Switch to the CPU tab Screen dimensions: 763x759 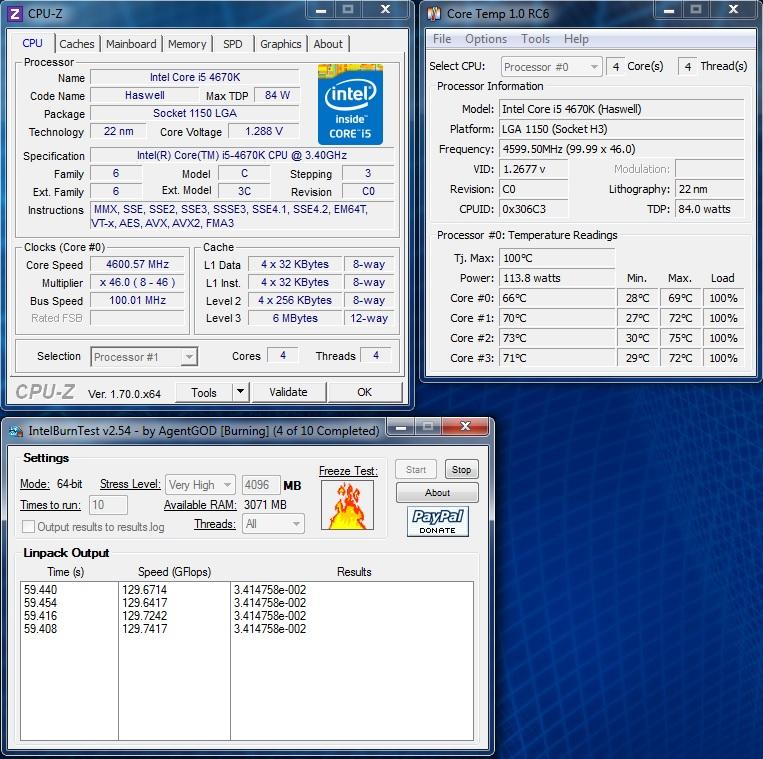pyautogui.click(x=33, y=43)
